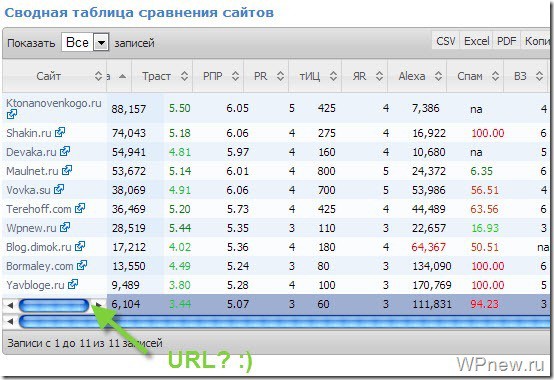
Task: Export table as PDF
Action: coord(506,41)
